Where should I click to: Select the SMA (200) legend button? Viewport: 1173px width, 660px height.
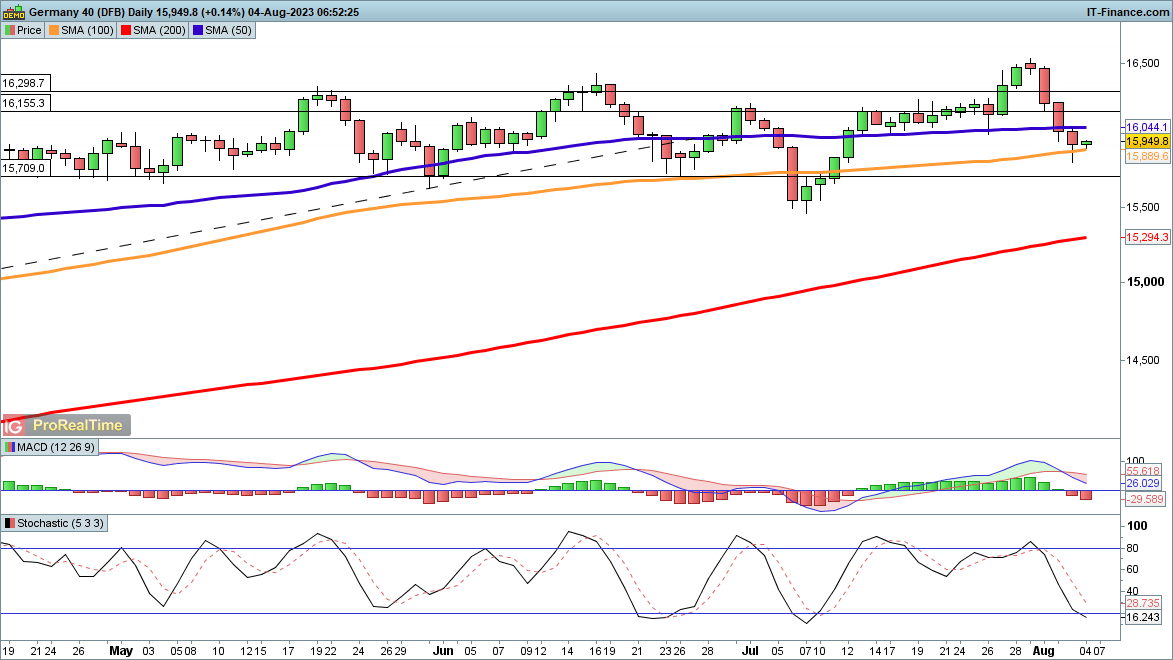[x=153, y=31]
